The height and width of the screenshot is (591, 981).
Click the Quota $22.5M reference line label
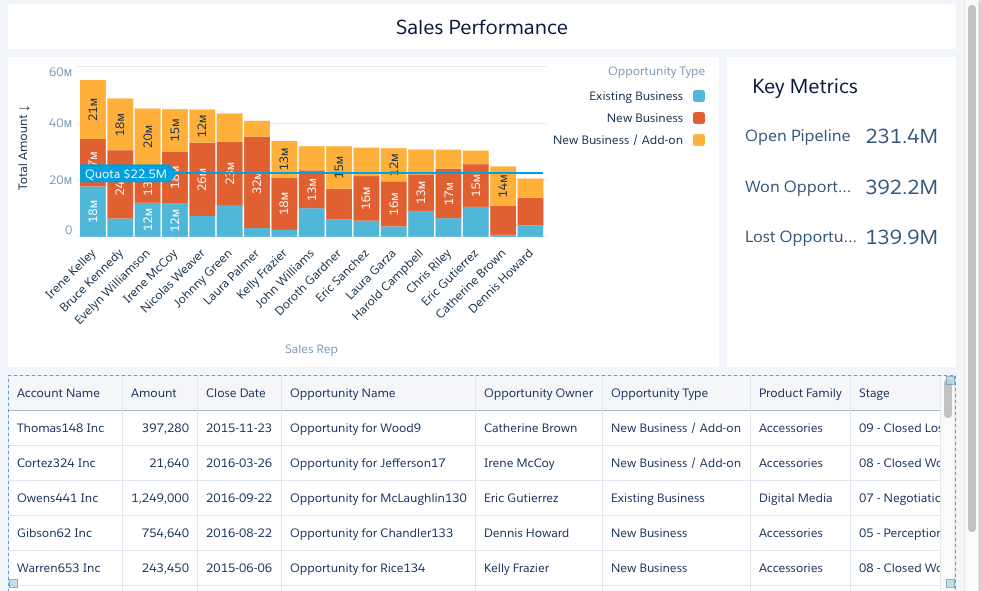[126, 173]
